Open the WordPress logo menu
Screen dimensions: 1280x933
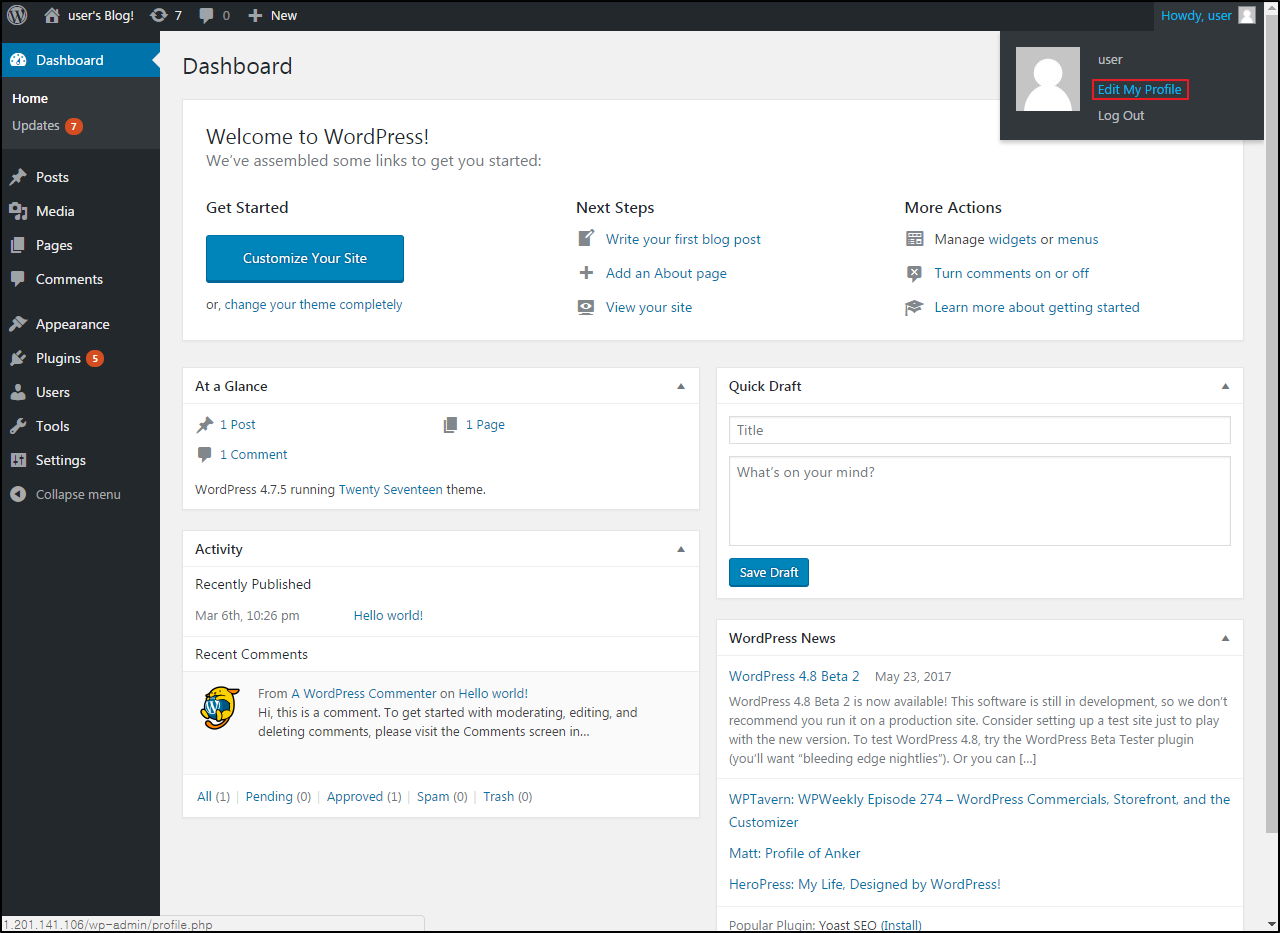coord(17,15)
